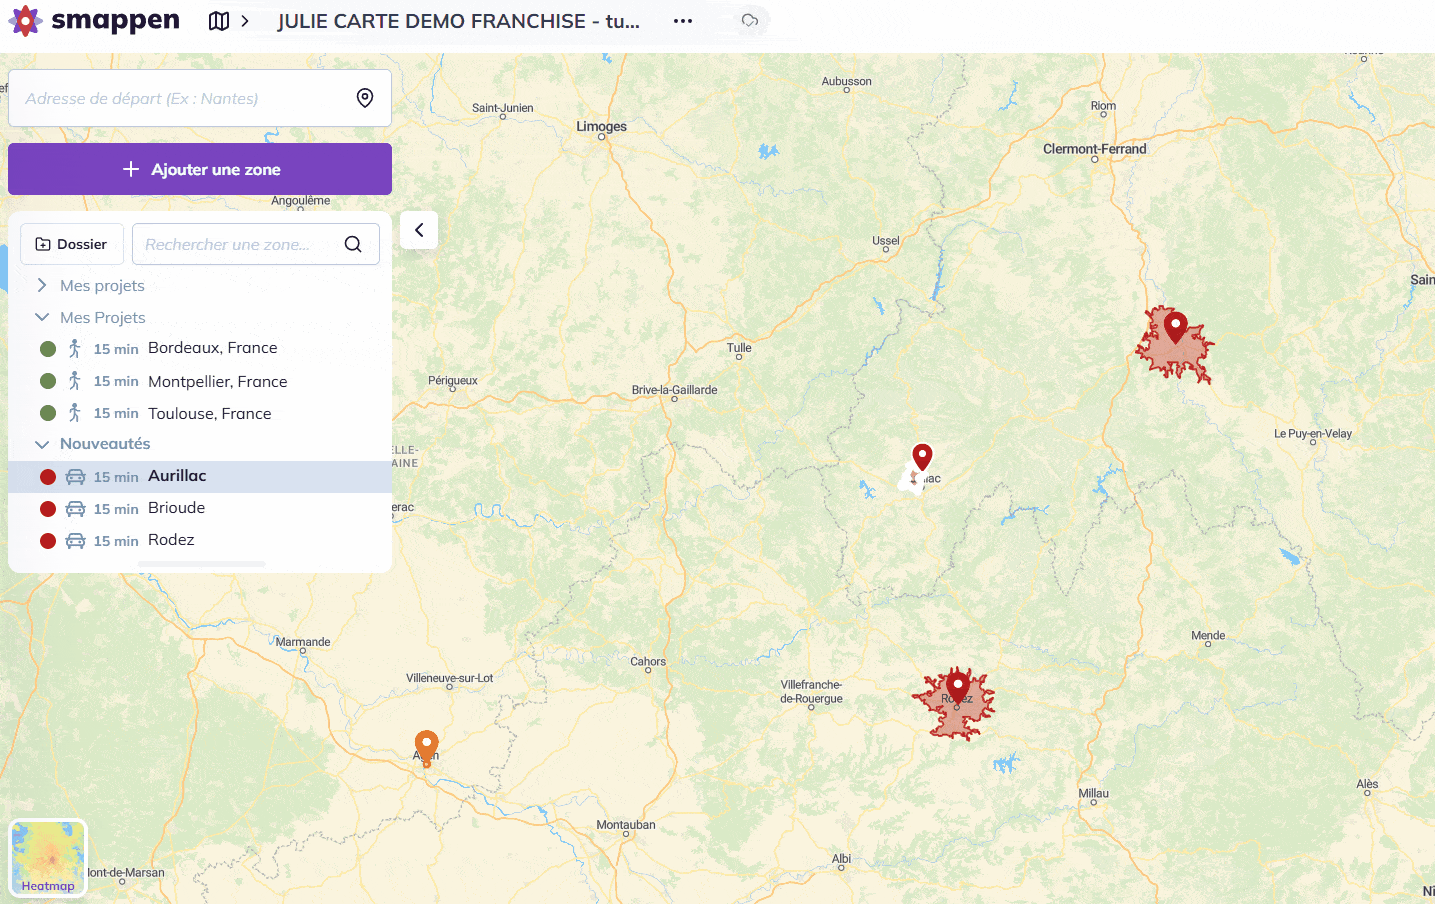1435x904 pixels.
Task: Select the Rodez zone in list
Action: [x=171, y=540]
